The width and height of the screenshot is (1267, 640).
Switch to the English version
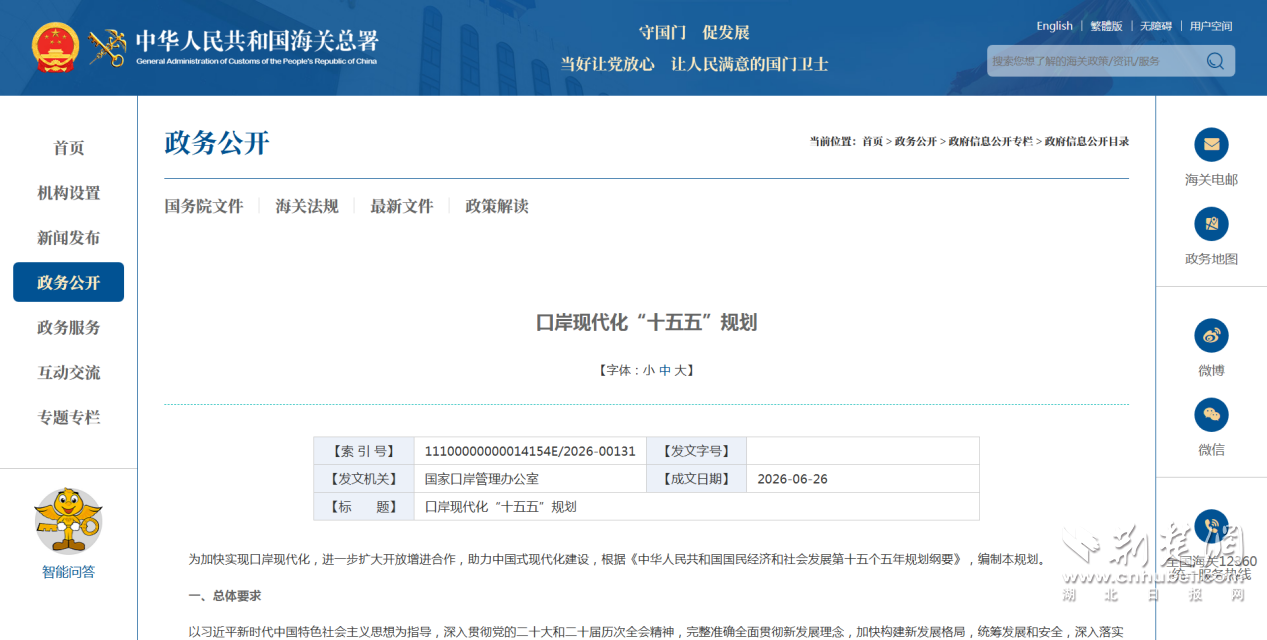(1054, 26)
